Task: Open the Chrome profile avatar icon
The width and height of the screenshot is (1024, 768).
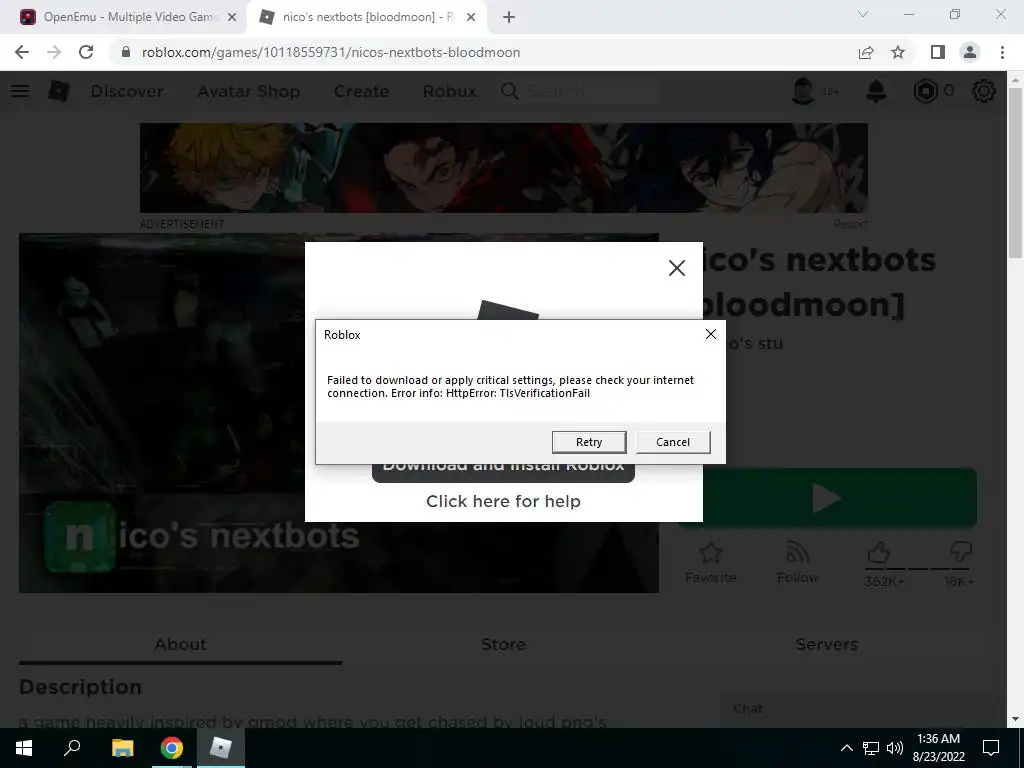Action: 970,52
